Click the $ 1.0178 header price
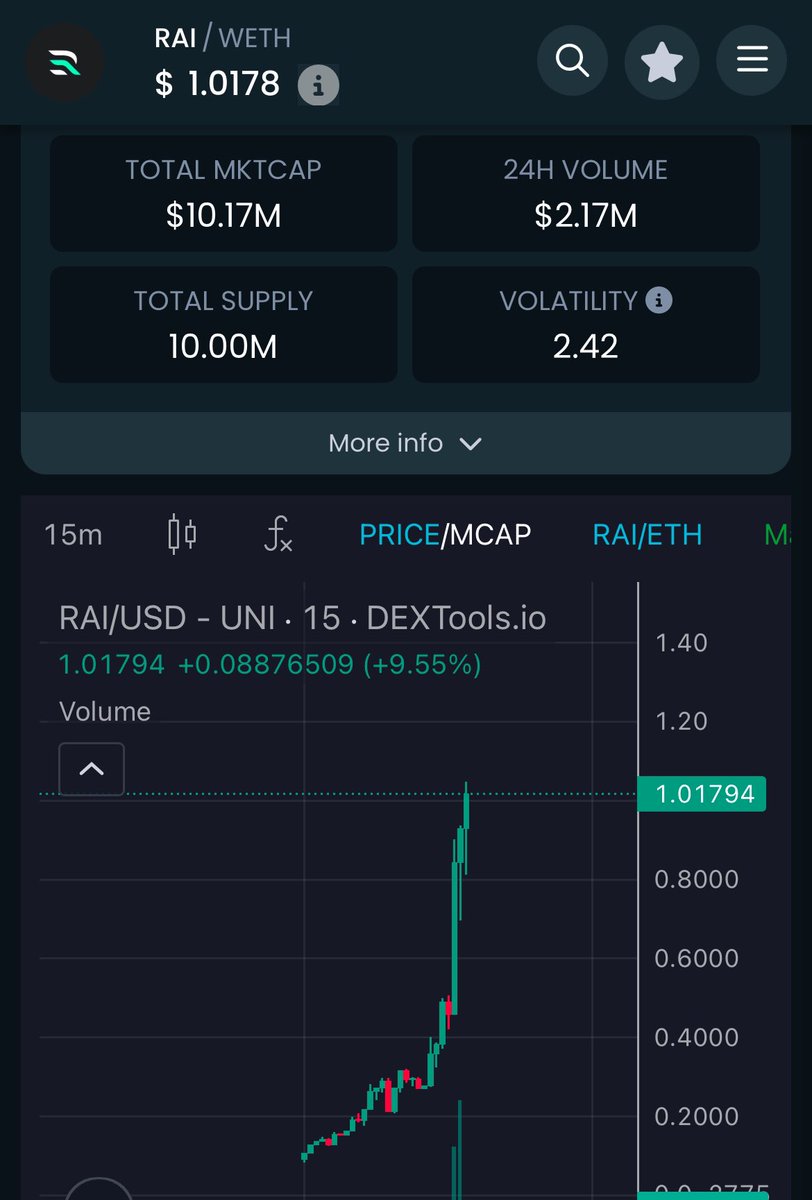The height and width of the screenshot is (1200, 812). 217,84
